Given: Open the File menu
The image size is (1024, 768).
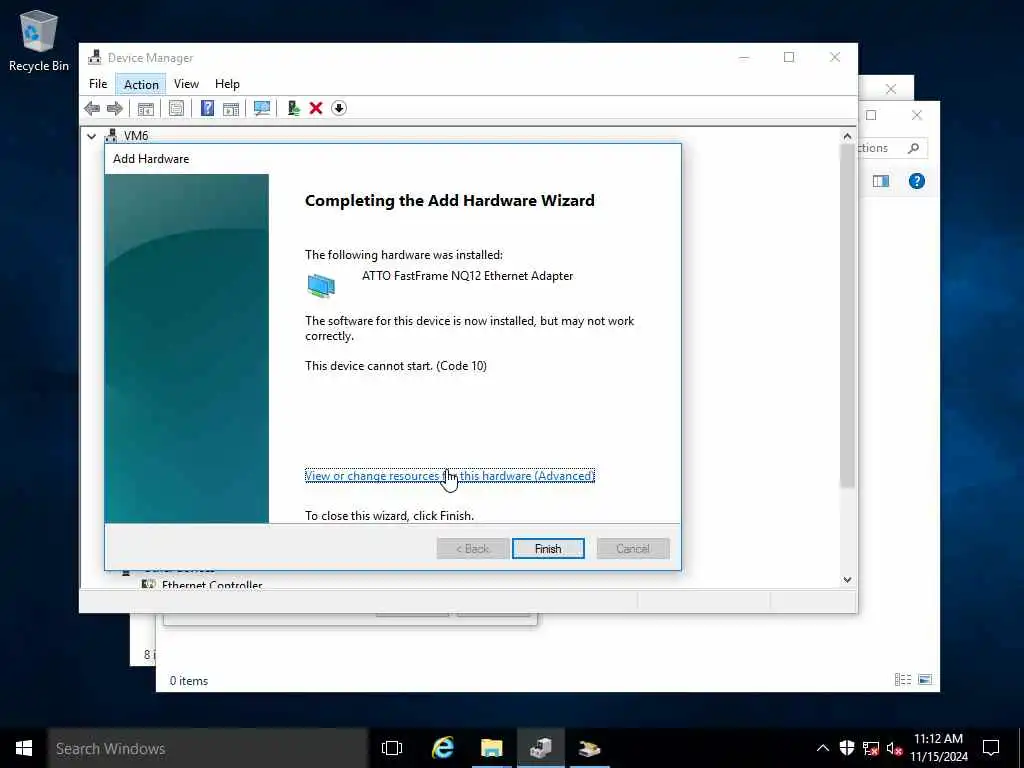Looking at the screenshot, I should coord(98,84).
